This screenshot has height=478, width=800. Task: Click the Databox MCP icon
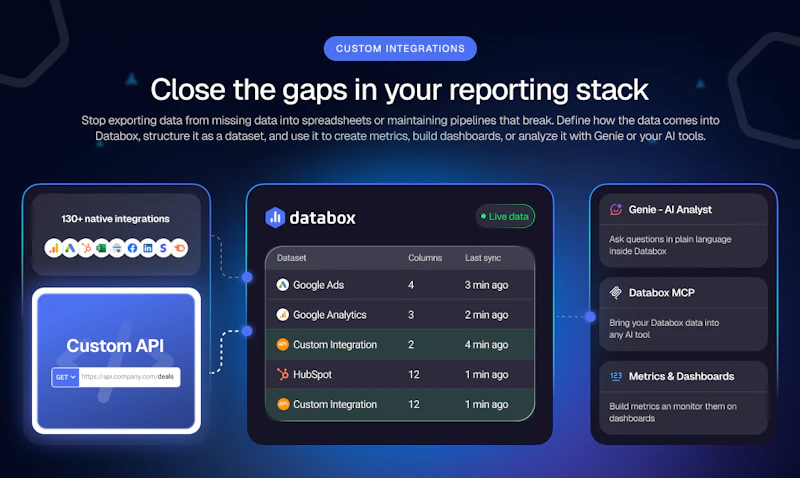pyautogui.click(x=616, y=293)
